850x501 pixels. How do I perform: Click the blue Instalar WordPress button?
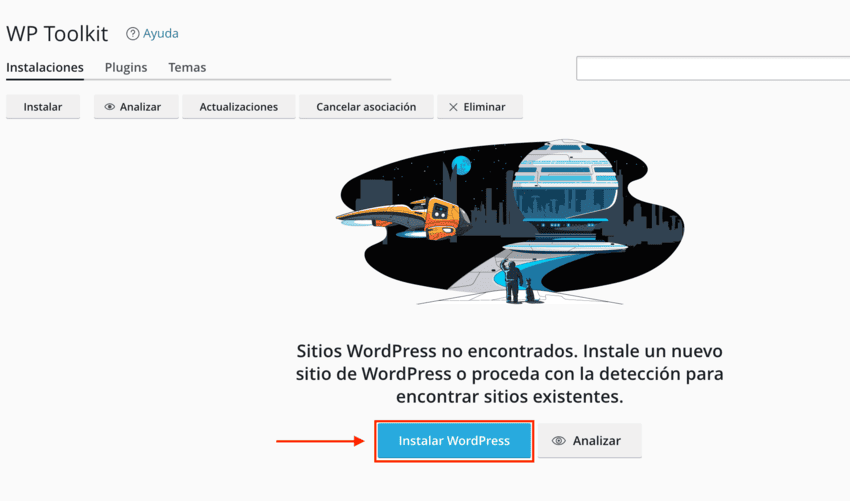454,441
